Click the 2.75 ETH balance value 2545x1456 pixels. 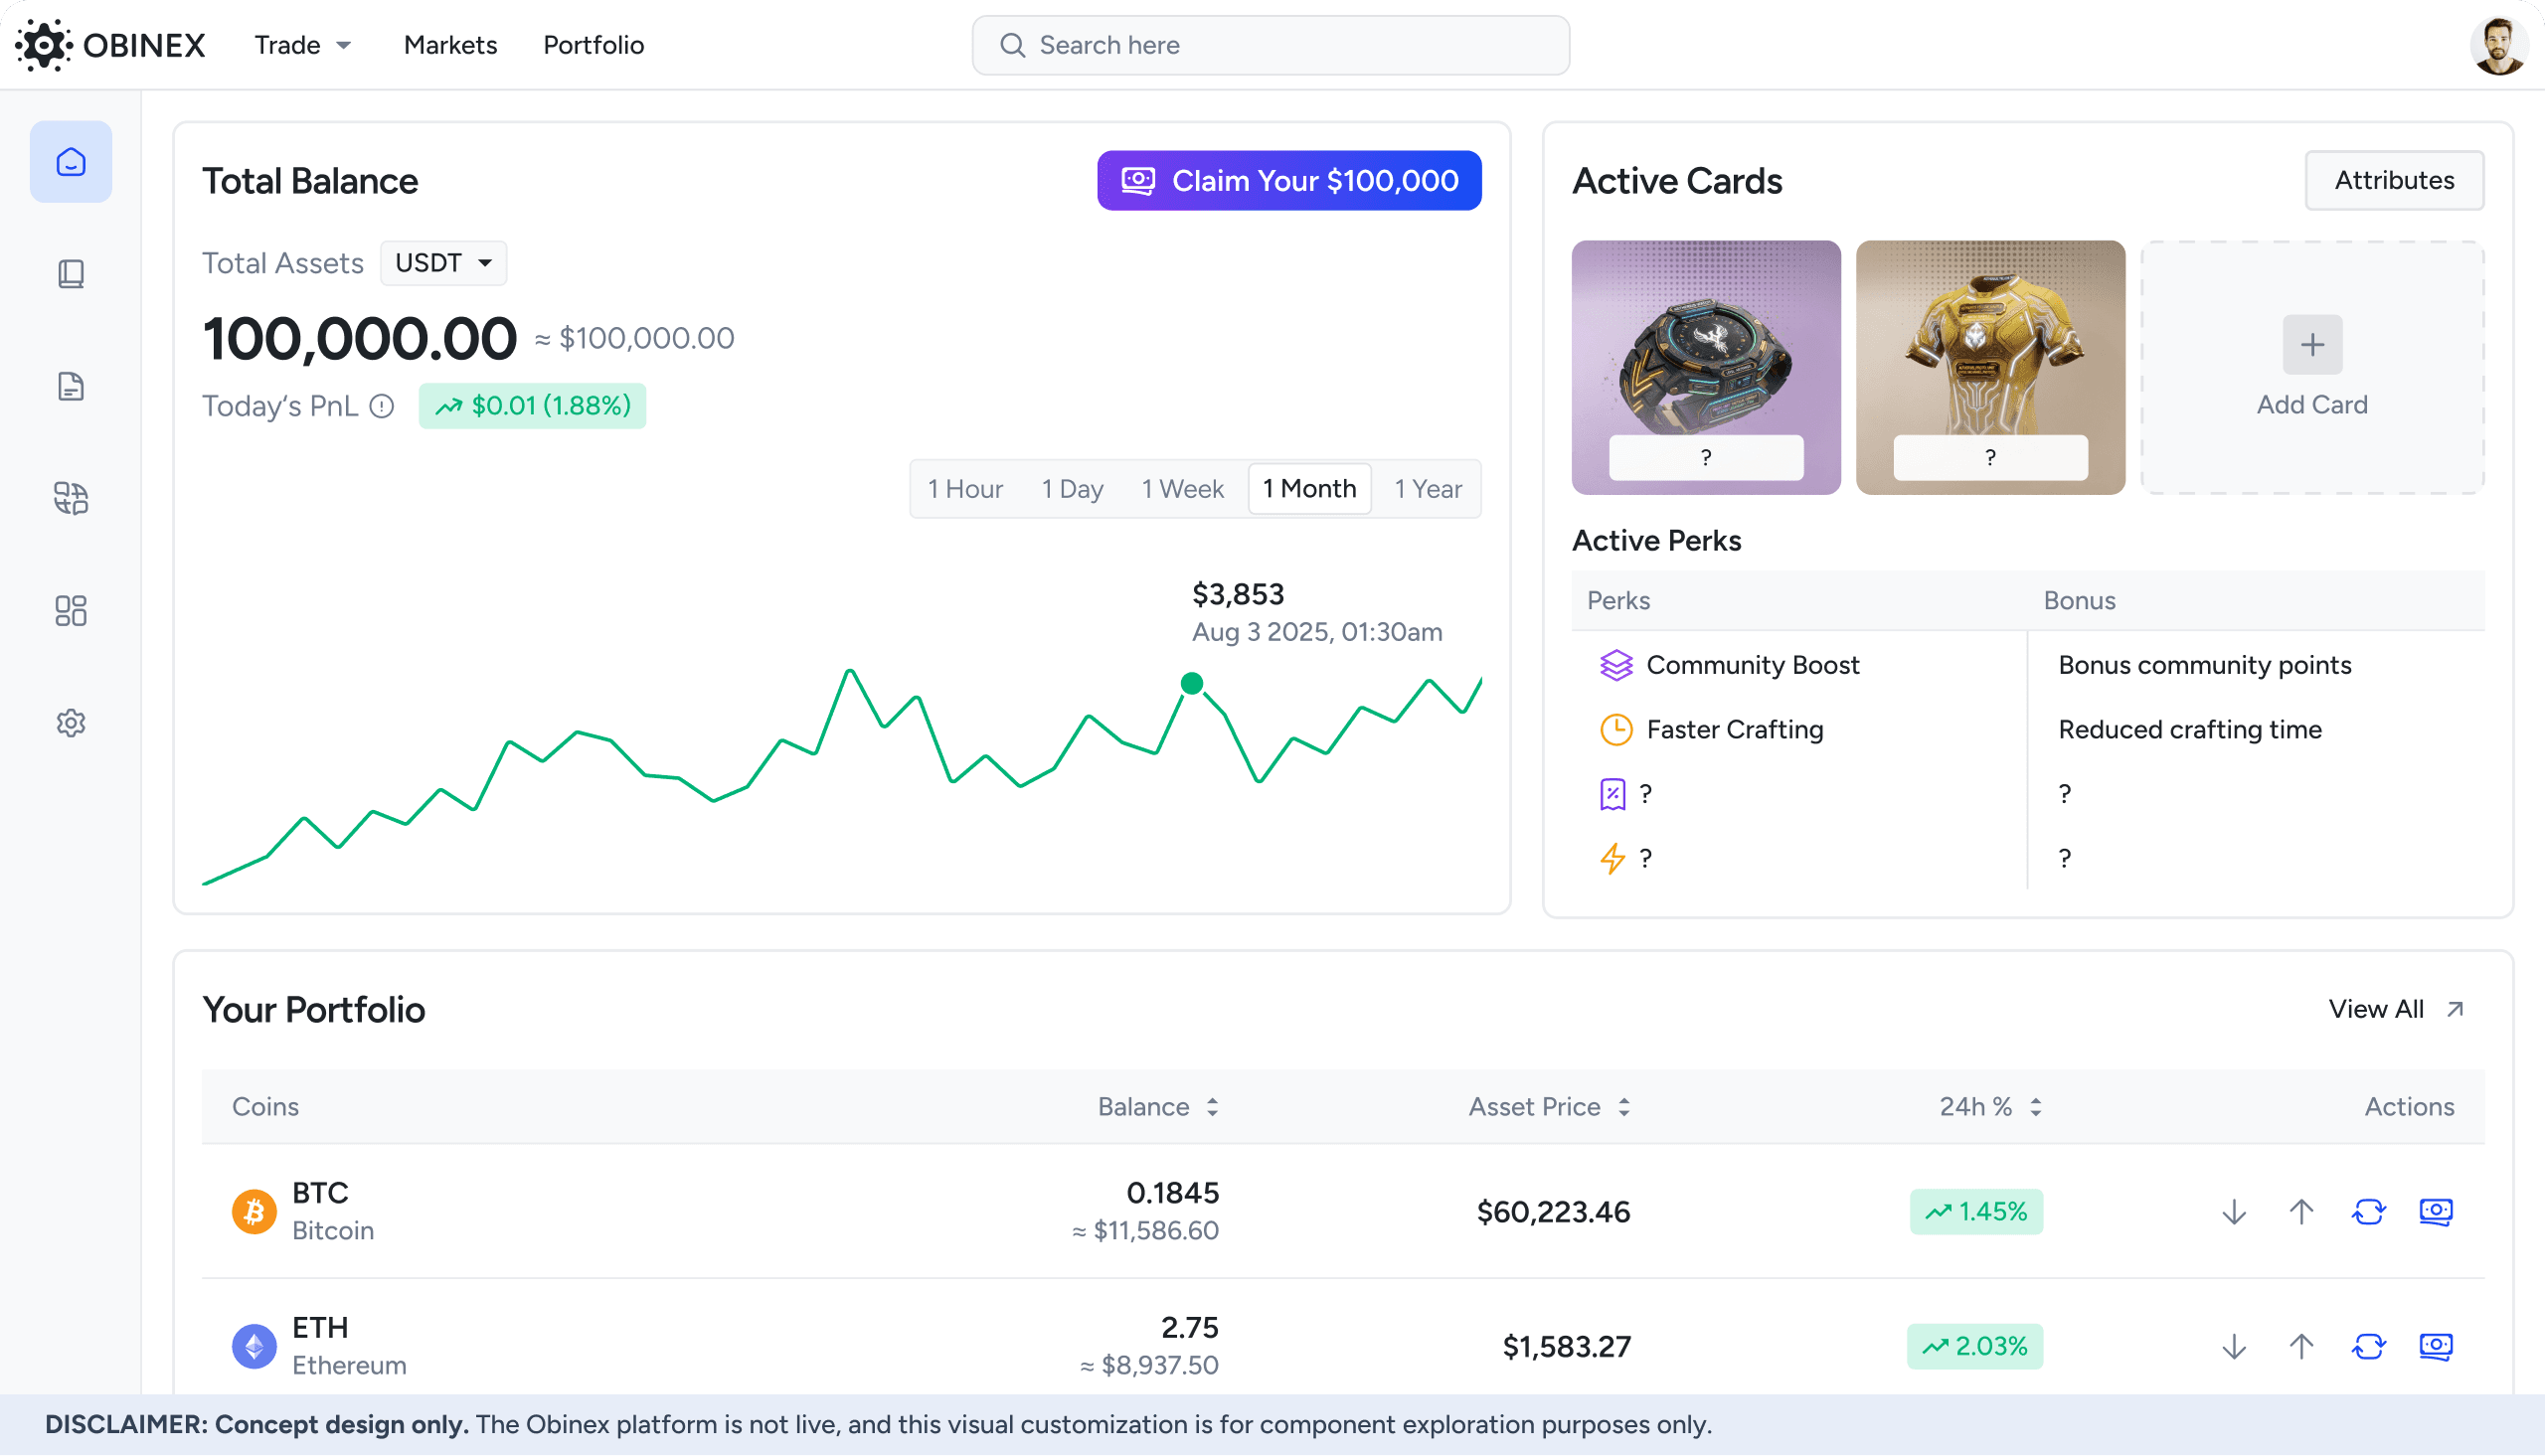1189,1328
